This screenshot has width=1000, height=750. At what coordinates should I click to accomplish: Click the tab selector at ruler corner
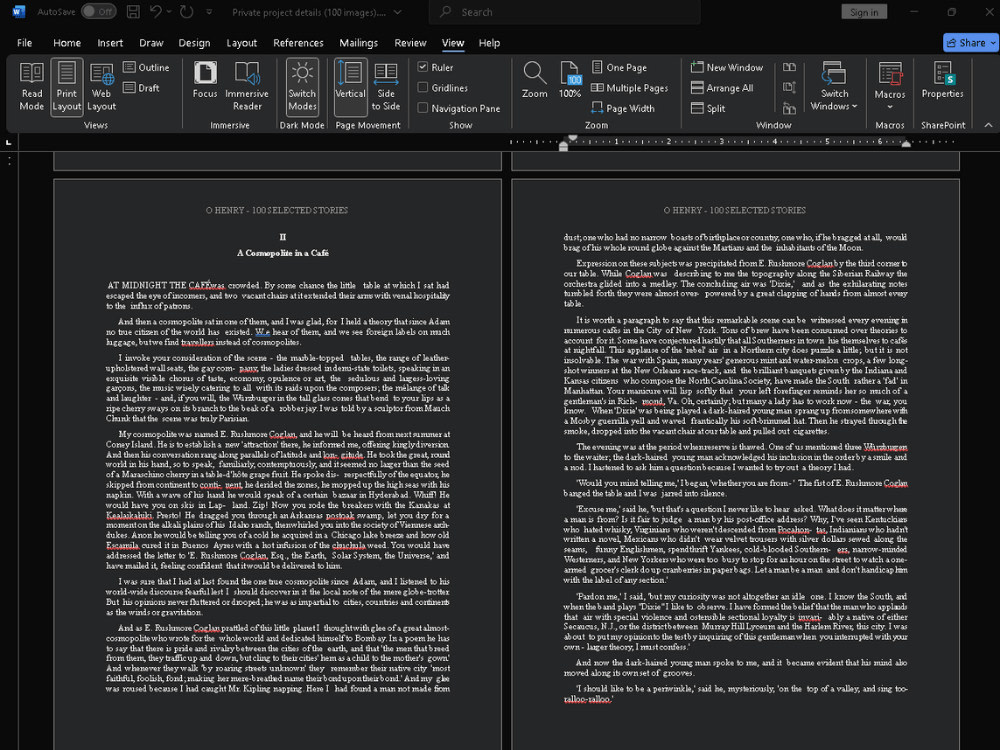[8, 142]
